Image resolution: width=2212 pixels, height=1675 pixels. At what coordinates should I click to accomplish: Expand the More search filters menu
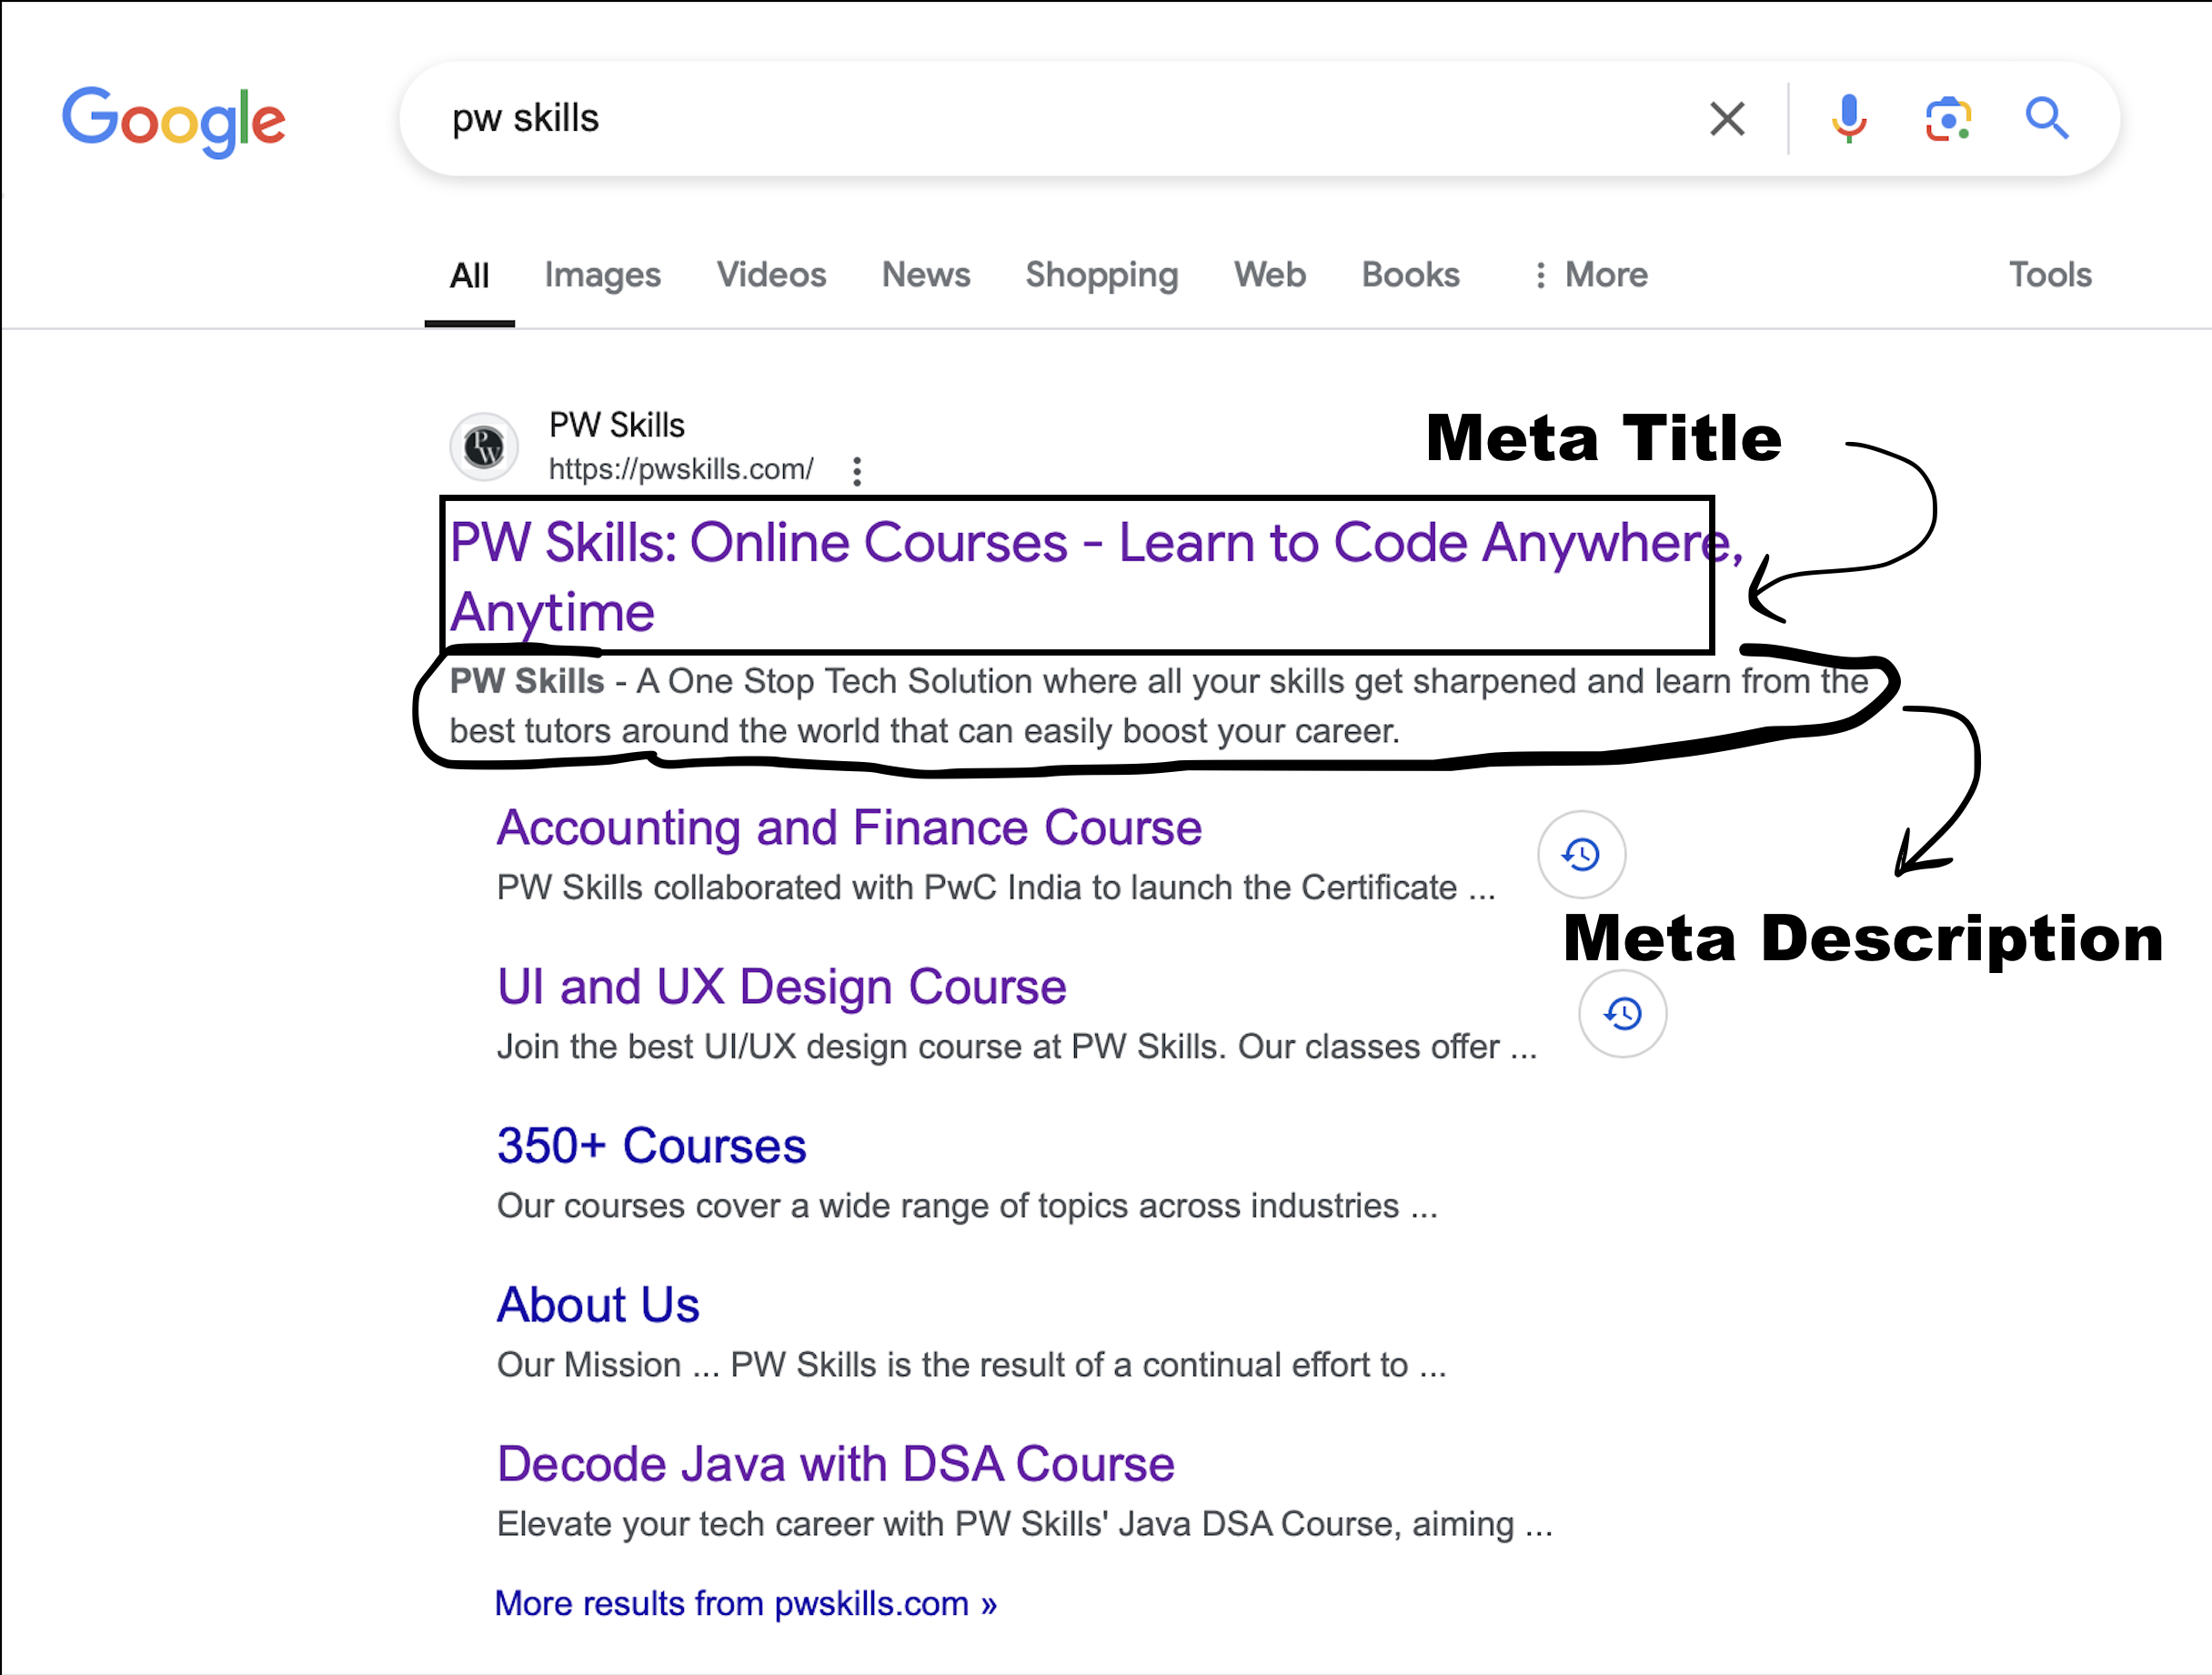pyautogui.click(x=1590, y=275)
